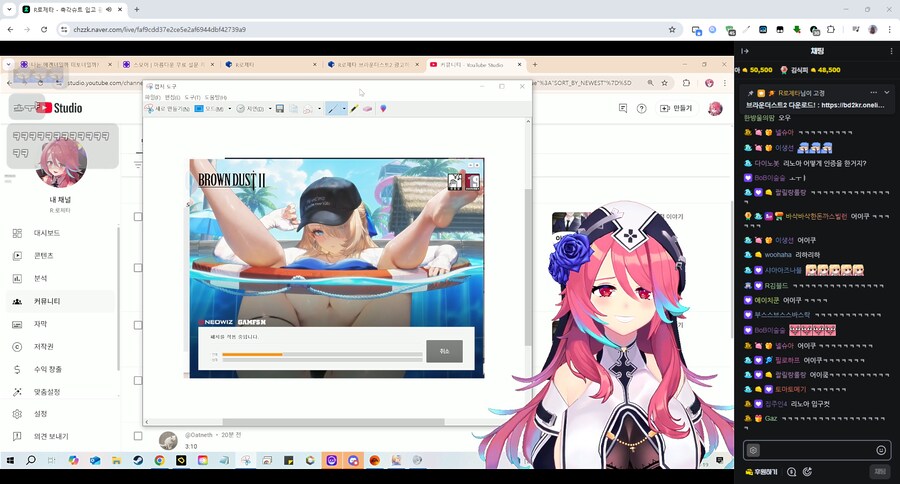The image size is (900, 484).
Task: Click the Donate button below the chat
Action: 762,472
